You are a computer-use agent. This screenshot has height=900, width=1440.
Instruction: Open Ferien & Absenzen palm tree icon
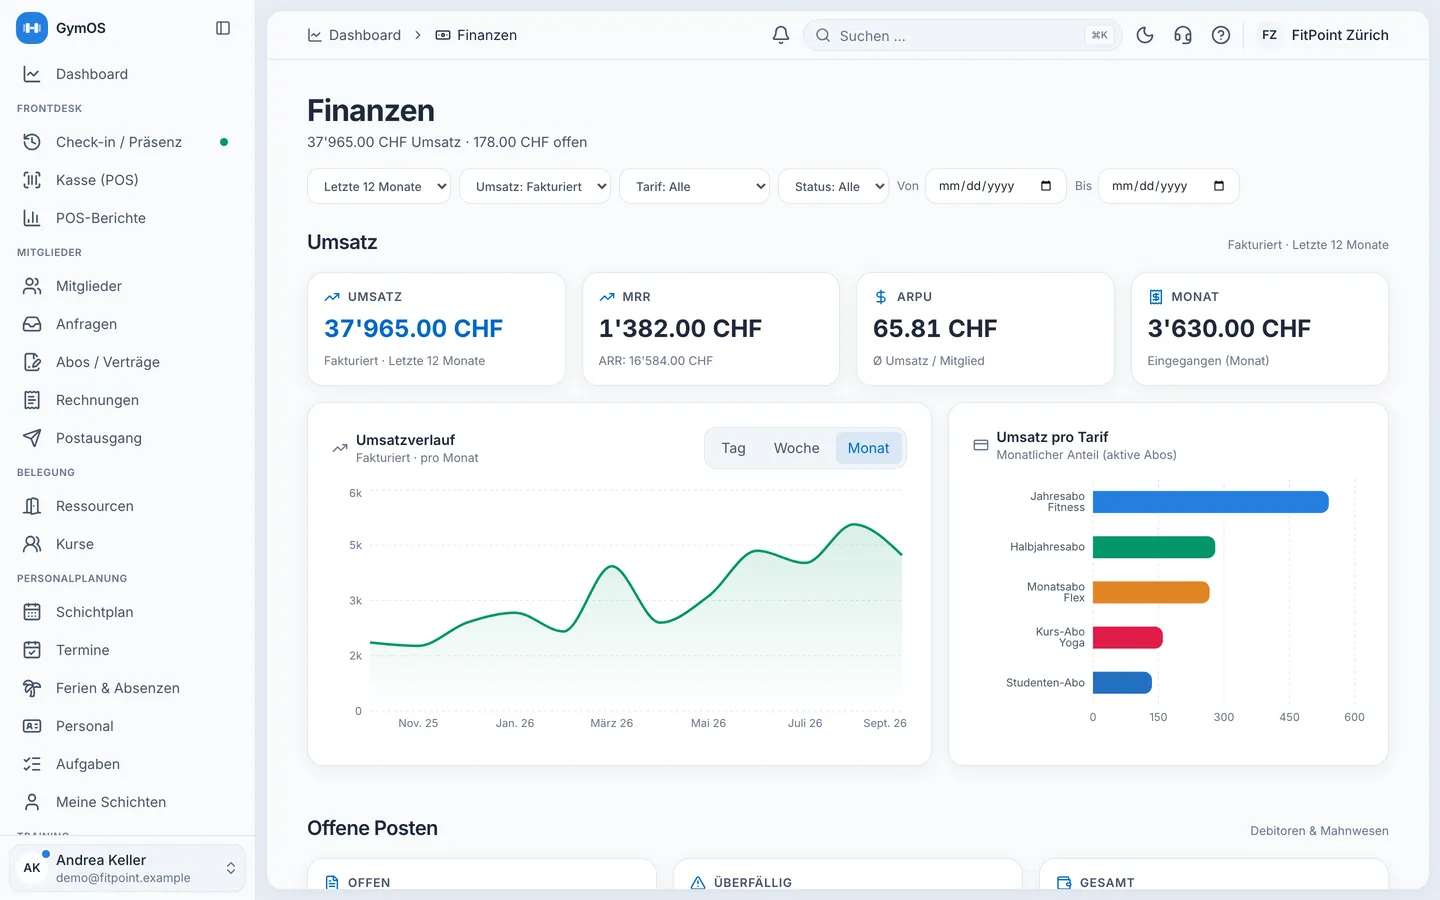(32, 688)
